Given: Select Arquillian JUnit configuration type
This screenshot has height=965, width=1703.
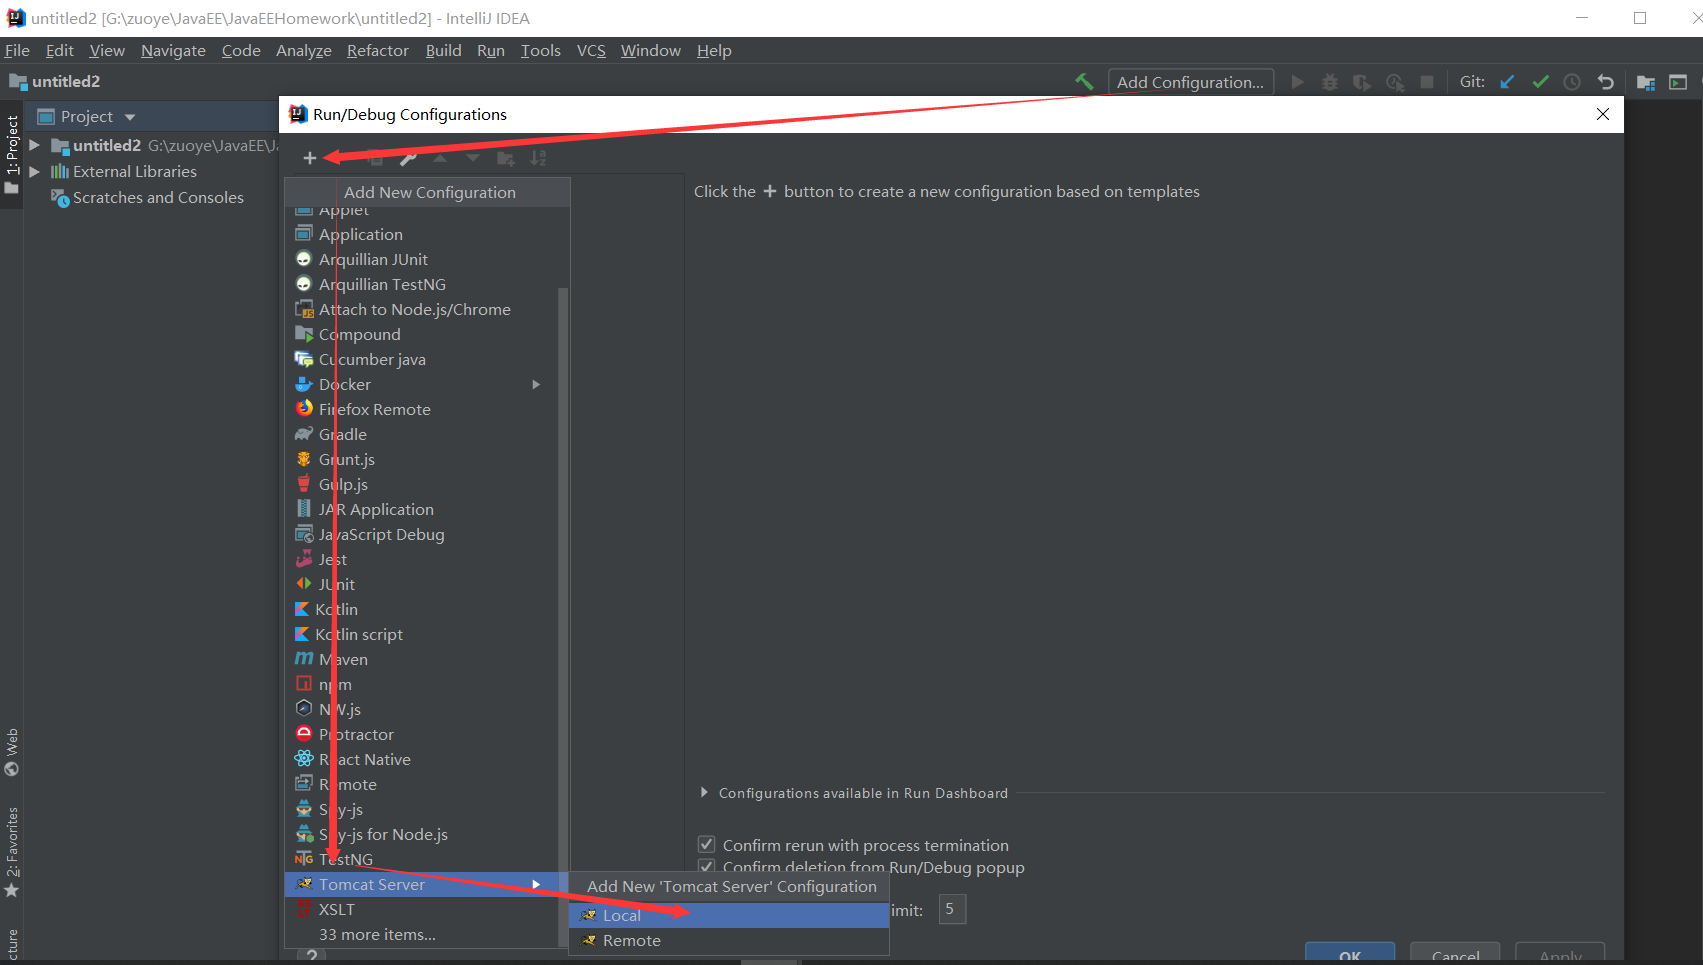Looking at the screenshot, I should tap(427, 259).
